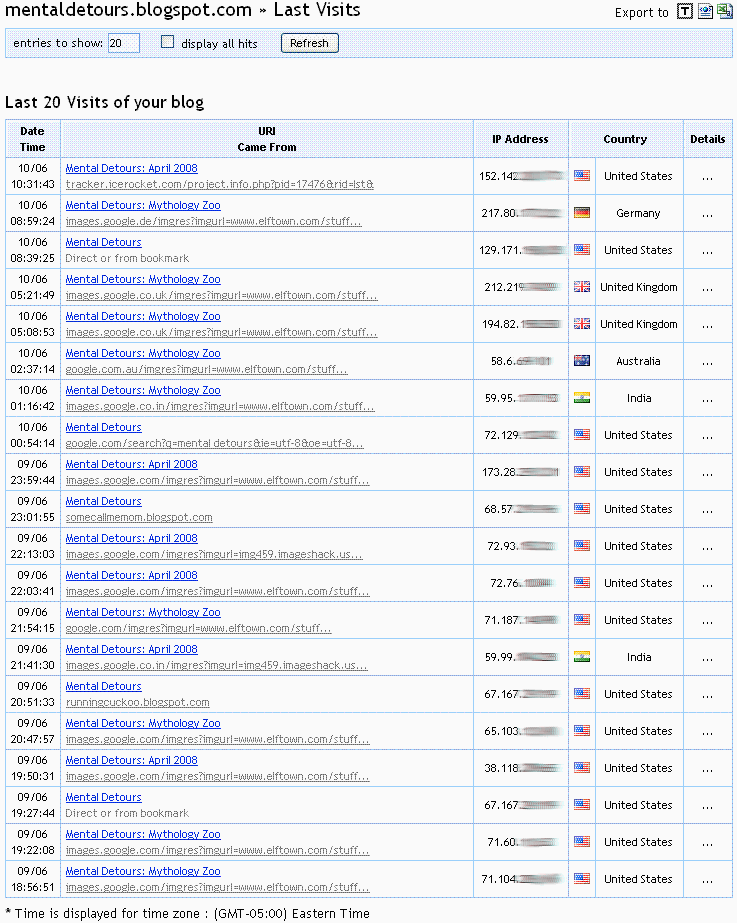Open the images.google.de referrer link
Viewport: 737px width, 923px height.
pyautogui.click(x=214, y=221)
